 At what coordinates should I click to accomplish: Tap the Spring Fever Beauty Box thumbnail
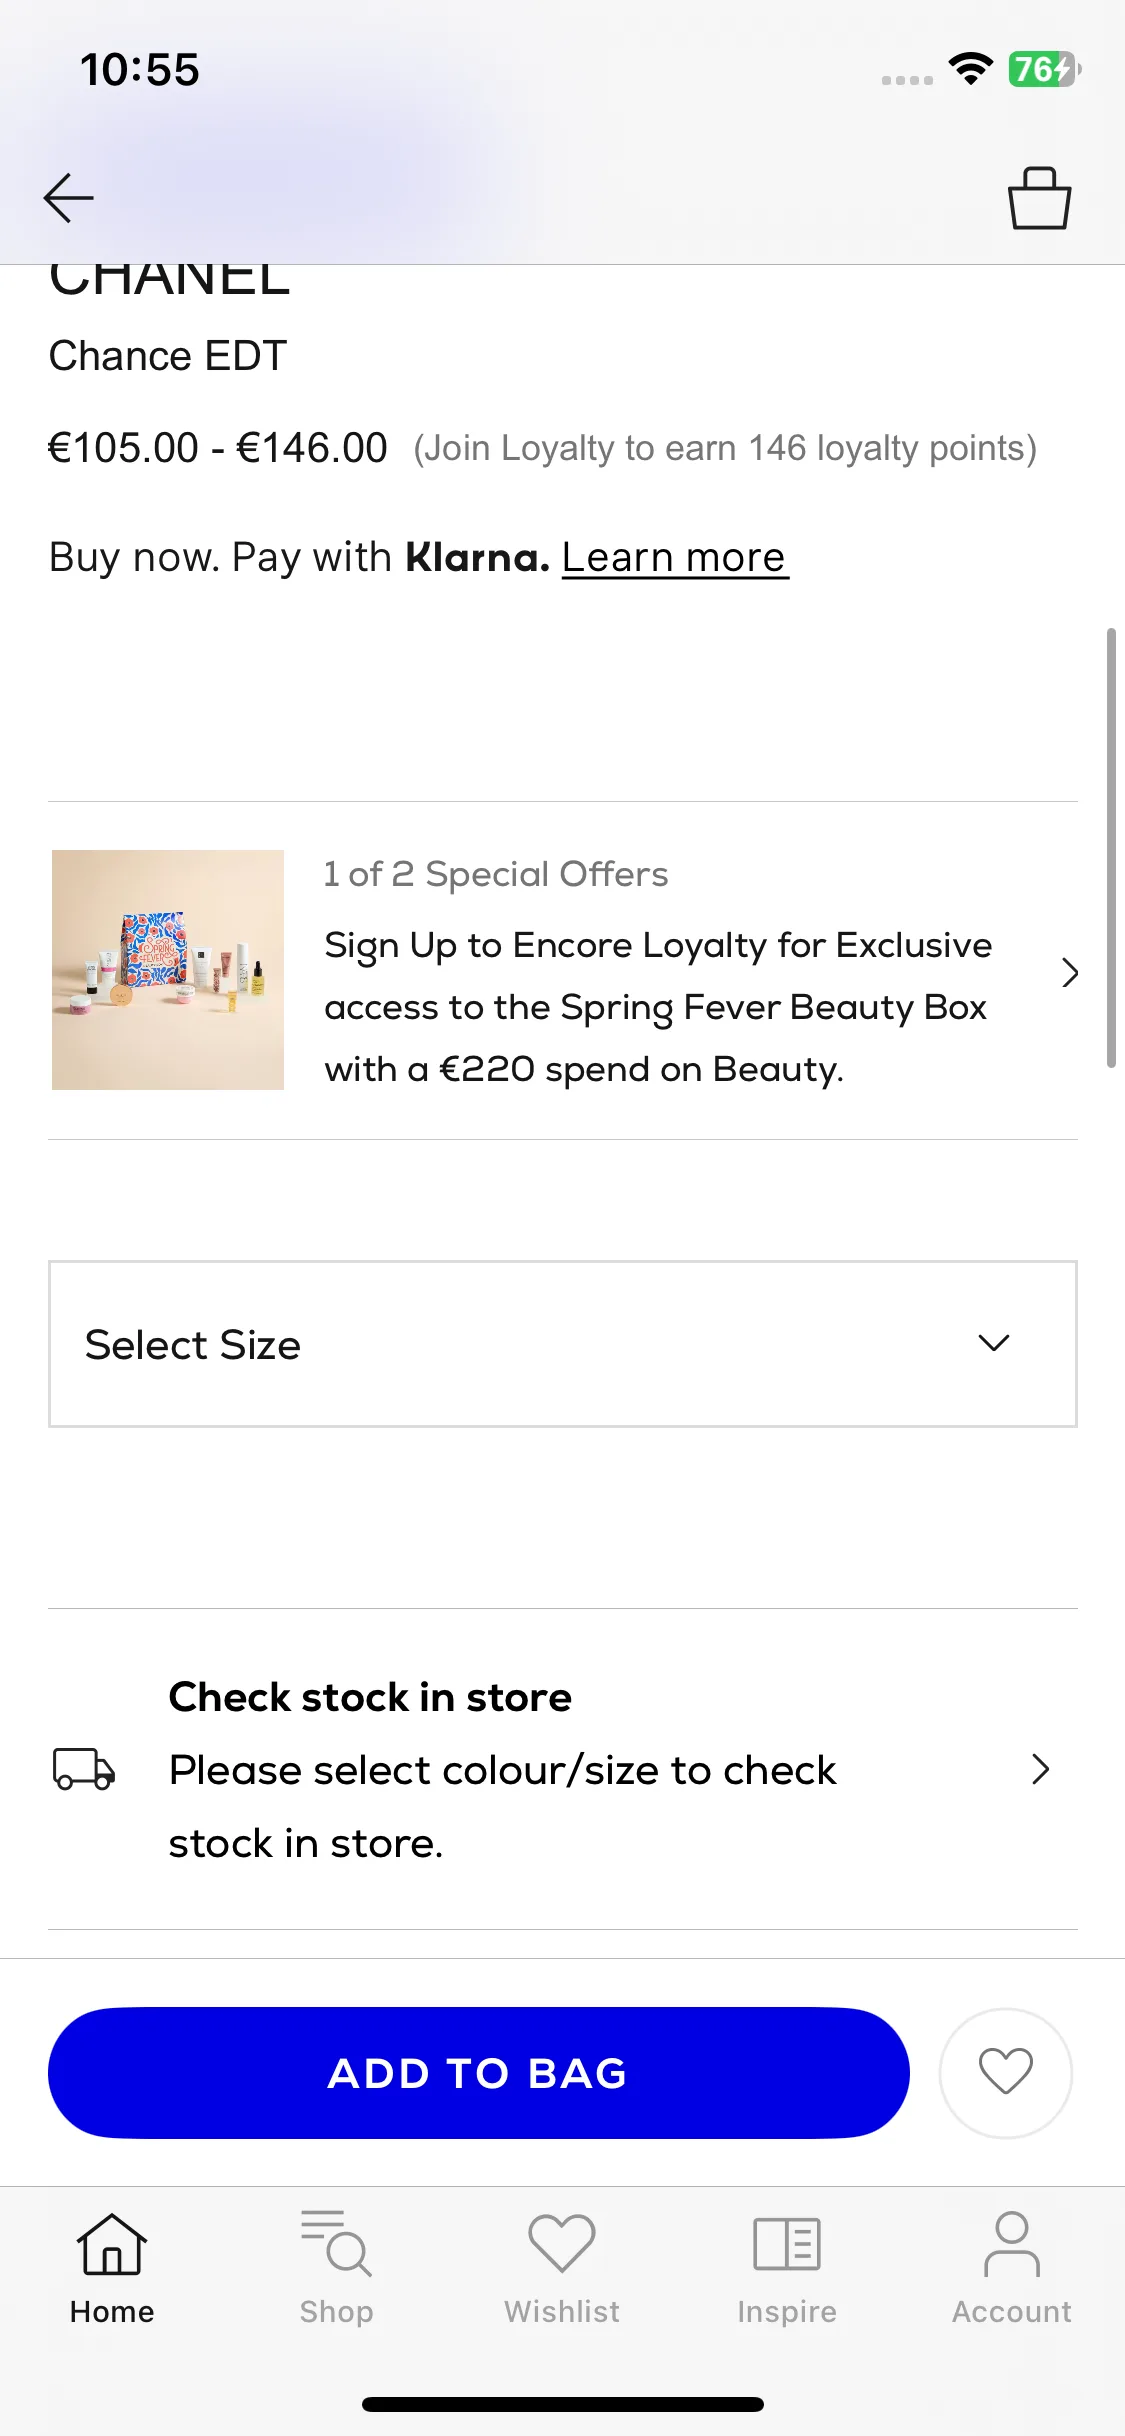pos(168,970)
